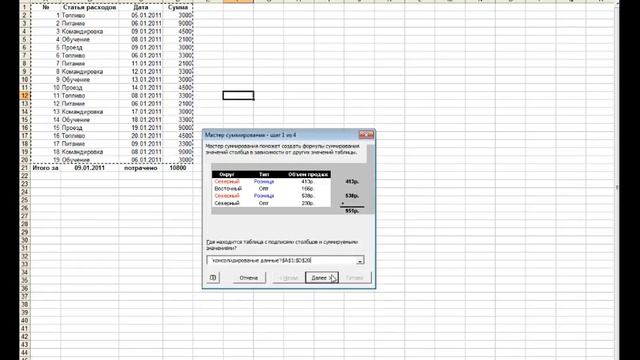Collapse dialog with the range picker button
This screenshot has width=640, height=360.
click(360, 260)
